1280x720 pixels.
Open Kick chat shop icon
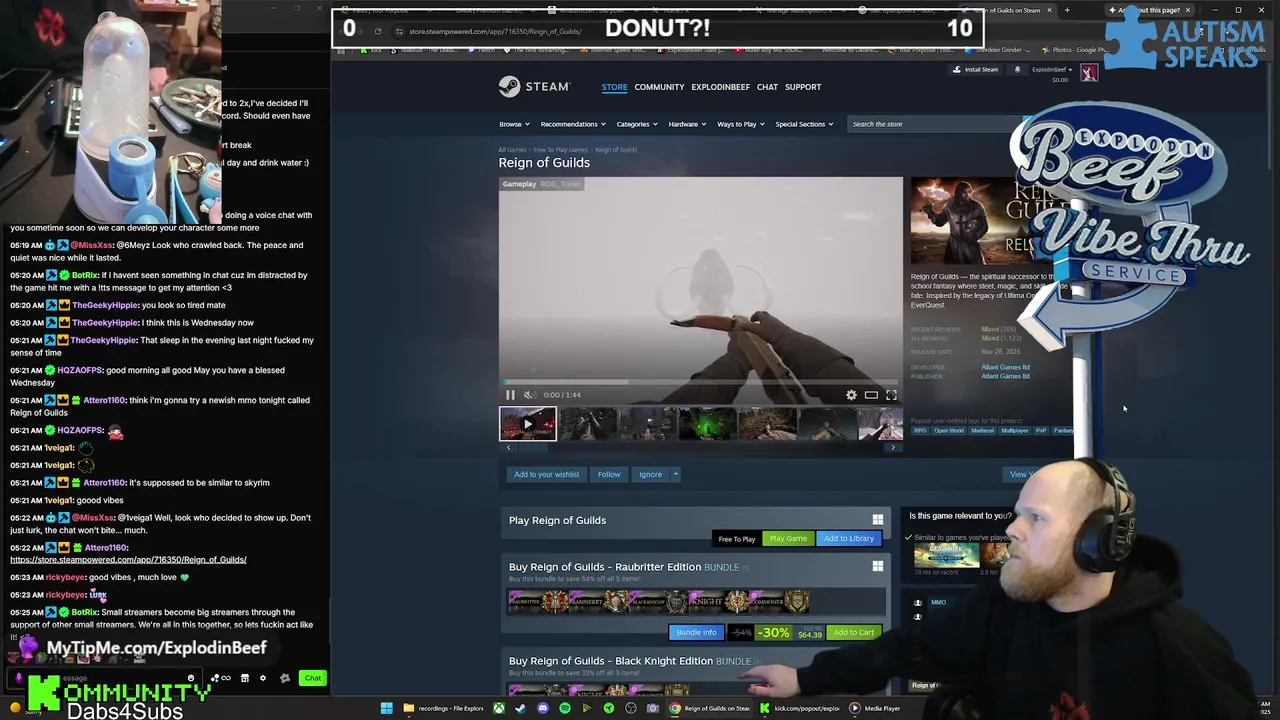[x=244, y=678]
